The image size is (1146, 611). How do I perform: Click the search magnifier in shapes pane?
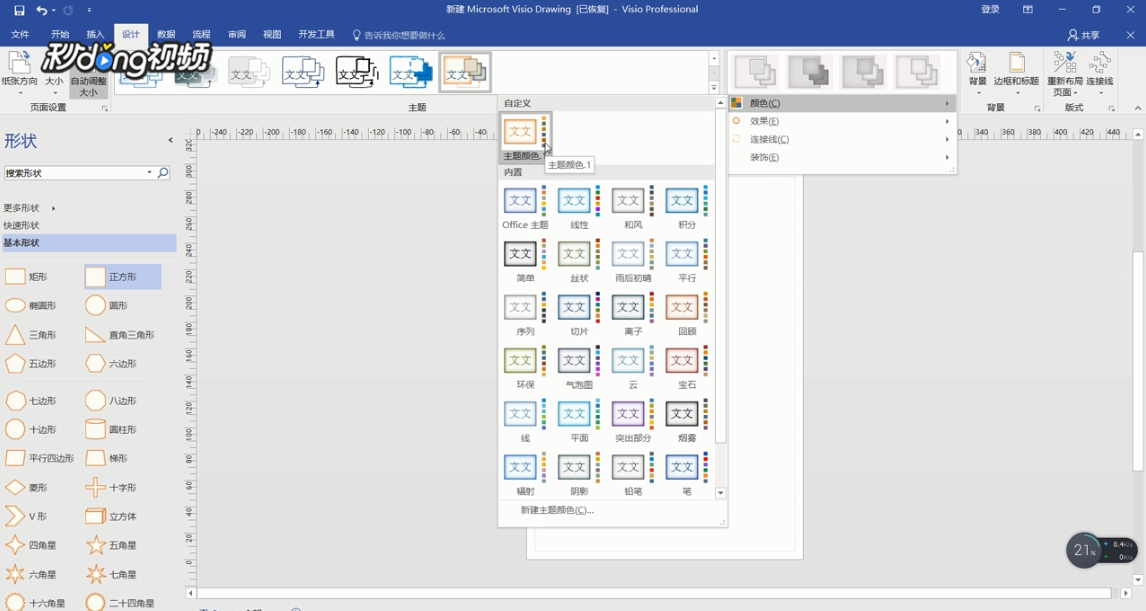[x=163, y=172]
